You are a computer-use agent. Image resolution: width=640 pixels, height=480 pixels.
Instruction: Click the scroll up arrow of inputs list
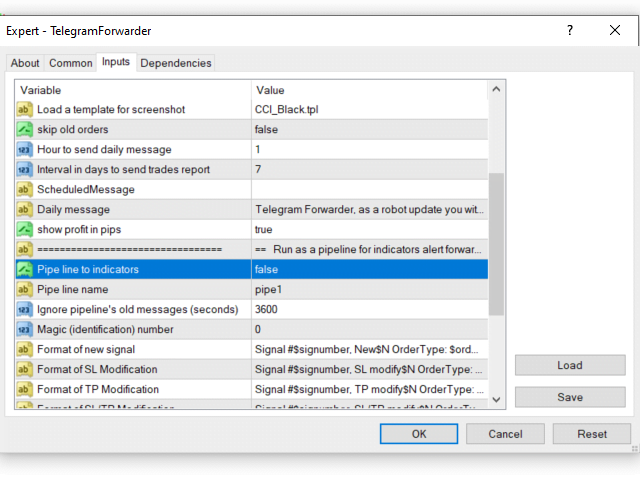pos(496,89)
